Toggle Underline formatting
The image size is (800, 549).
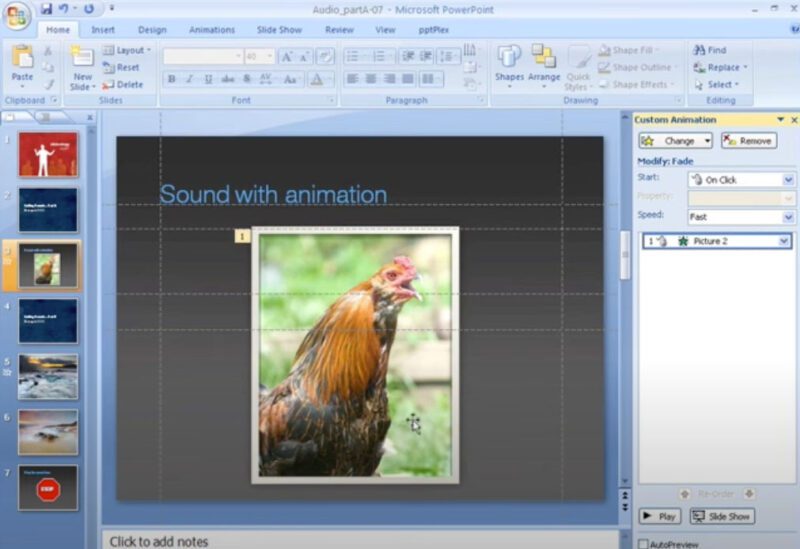click(x=208, y=79)
